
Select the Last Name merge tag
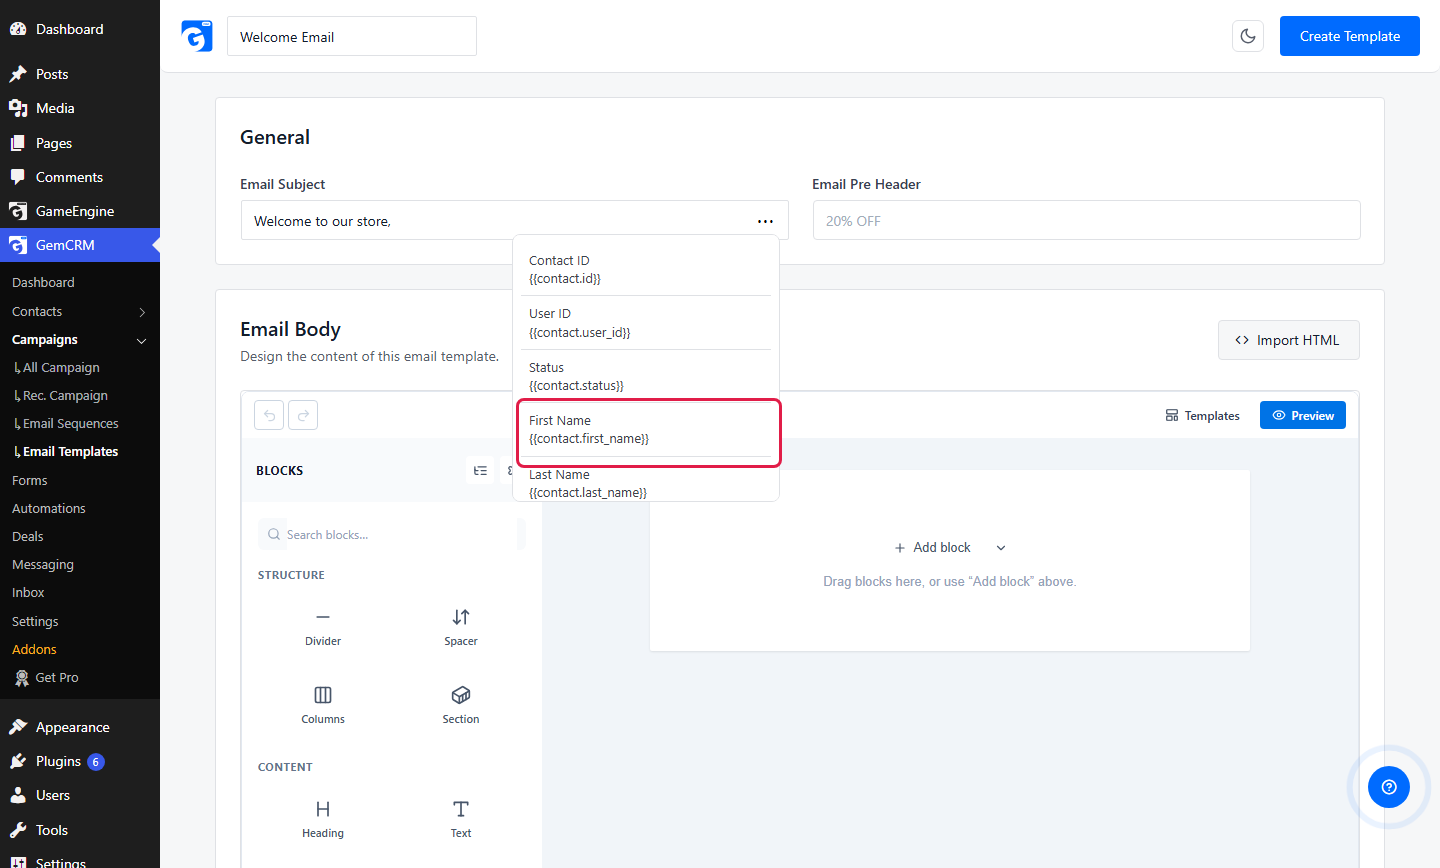click(x=646, y=483)
